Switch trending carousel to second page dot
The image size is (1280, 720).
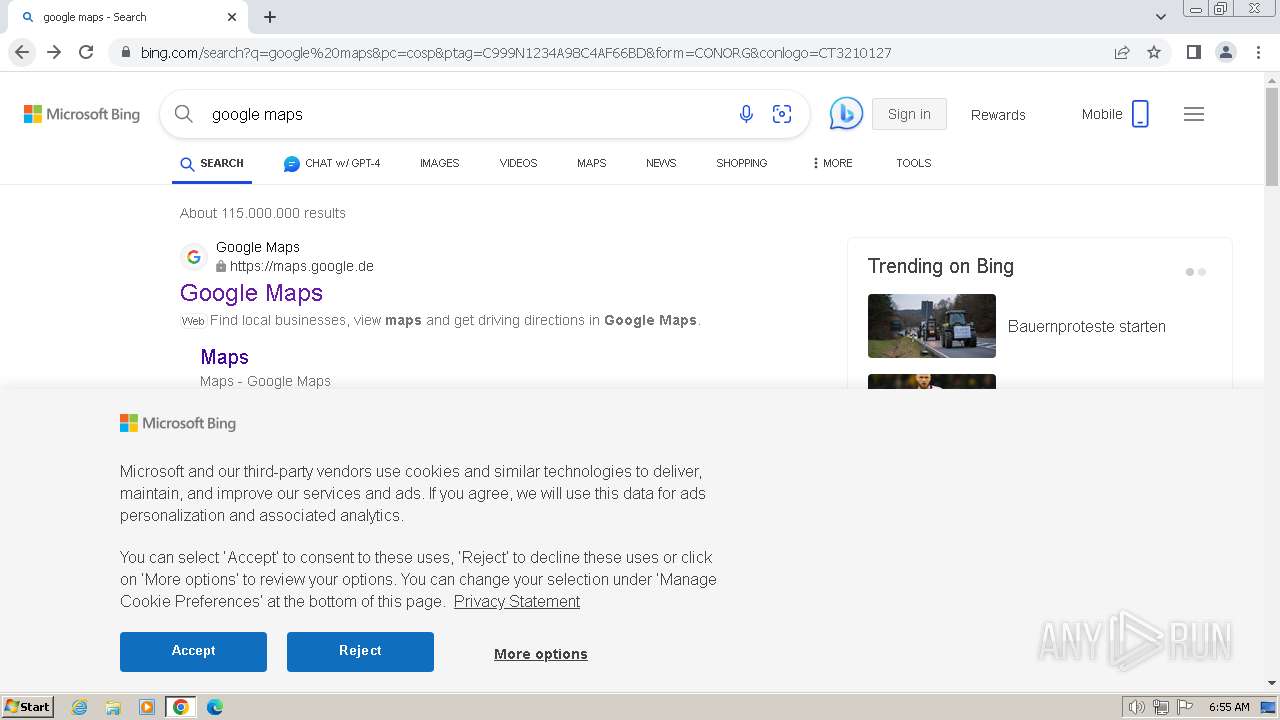[x=1202, y=272]
